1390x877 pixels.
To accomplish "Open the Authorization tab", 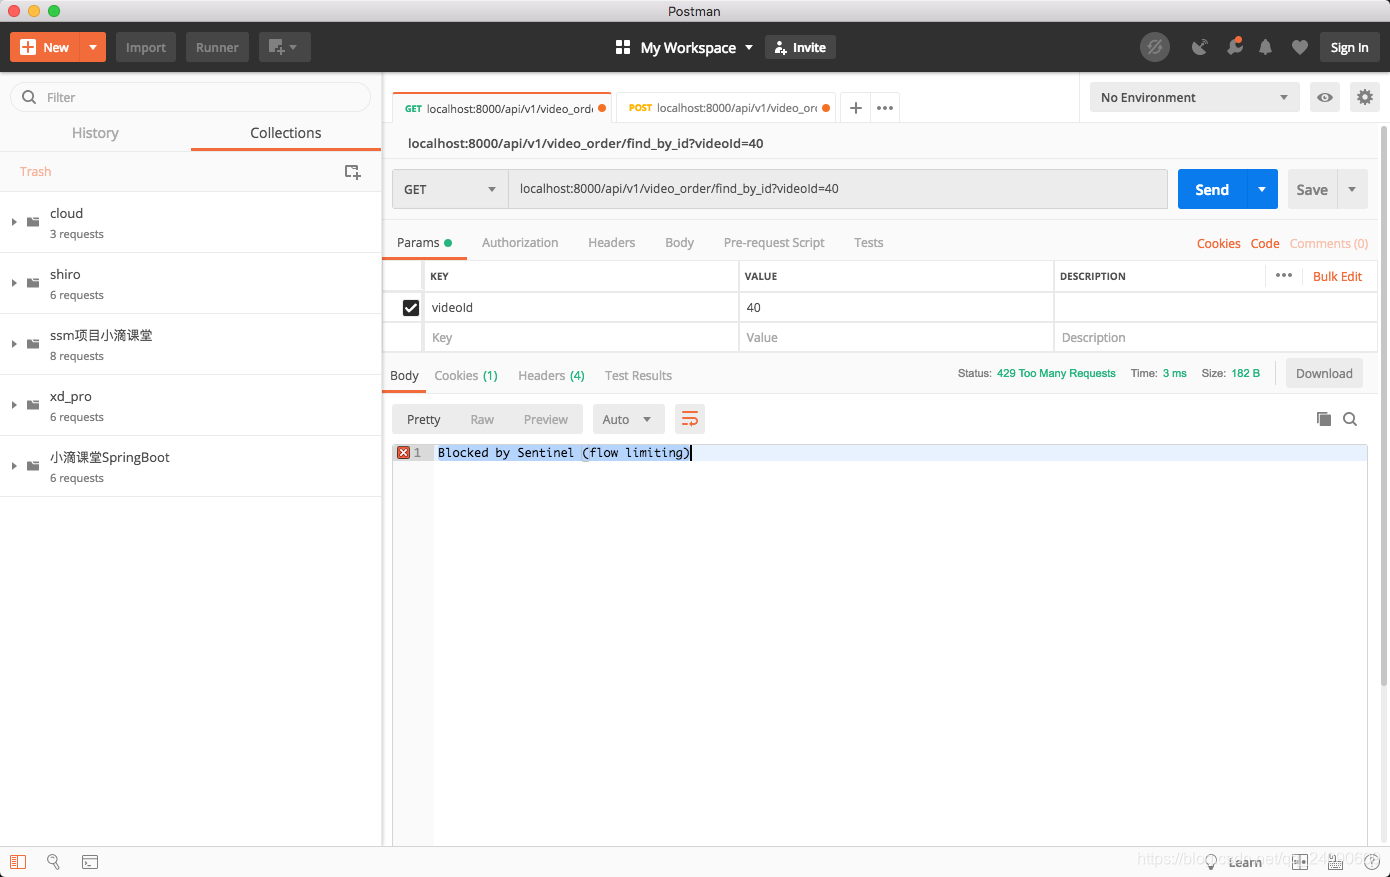I will click(520, 243).
